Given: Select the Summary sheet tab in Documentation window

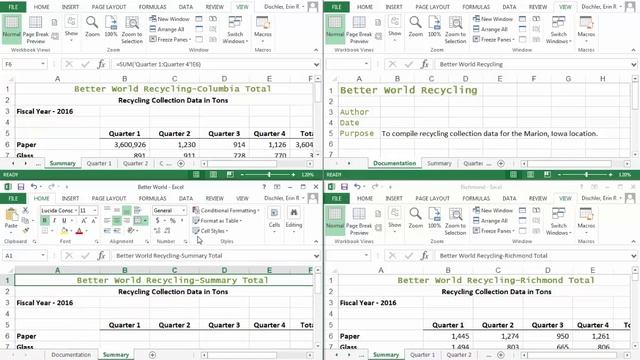Looking at the screenshot, I should [x=439, y=163].
